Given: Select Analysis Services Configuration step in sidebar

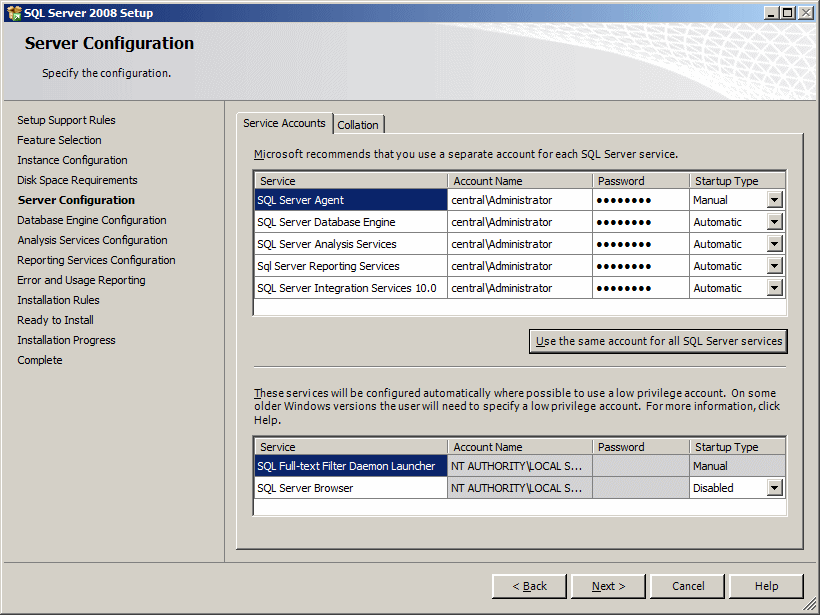Looking at the screenshot, I should tap(92, 240).
